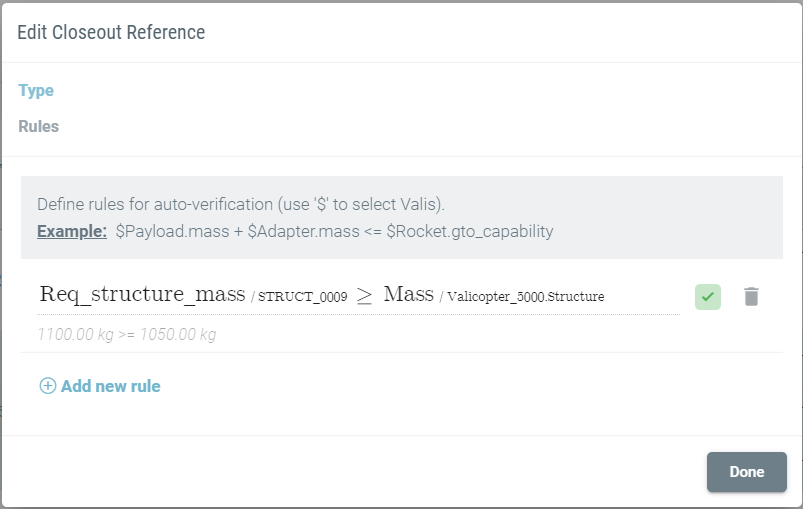This screenshot has width=803, height=509.
Task: Click the underlined Example label
Action: (72, 231)
